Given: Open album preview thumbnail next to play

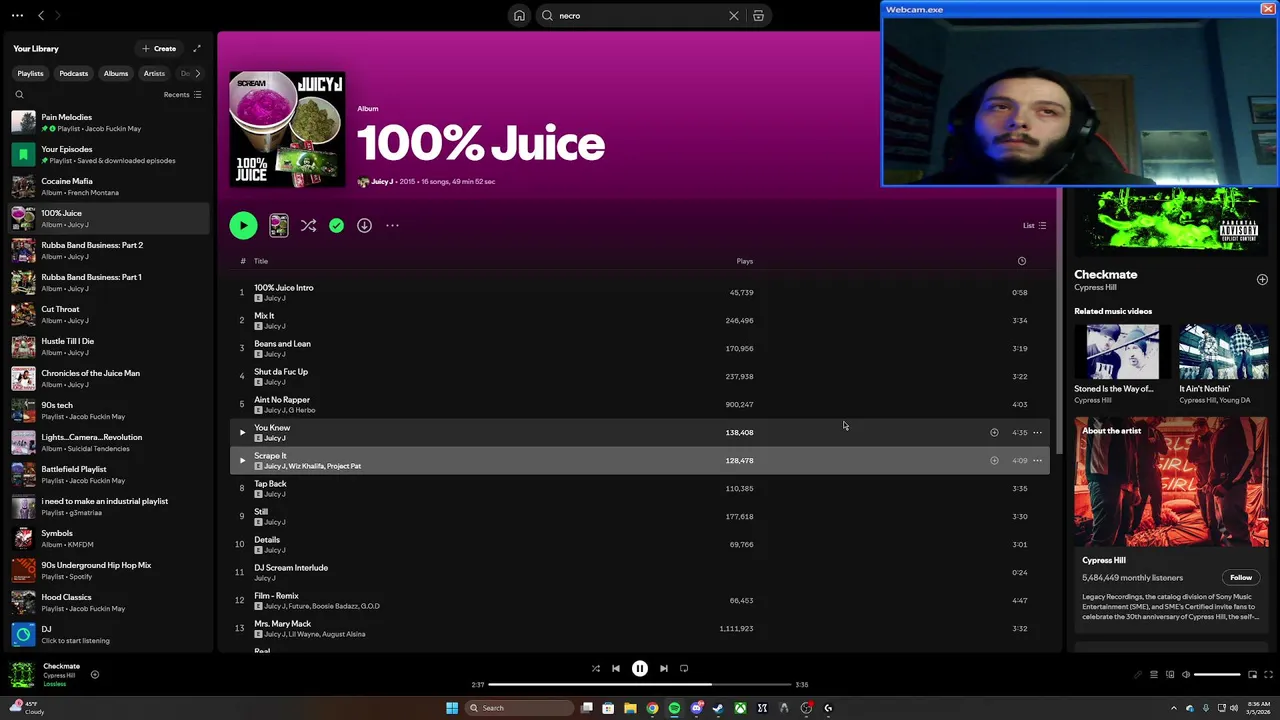Looking at the screenshot, I should coord(278,226).
